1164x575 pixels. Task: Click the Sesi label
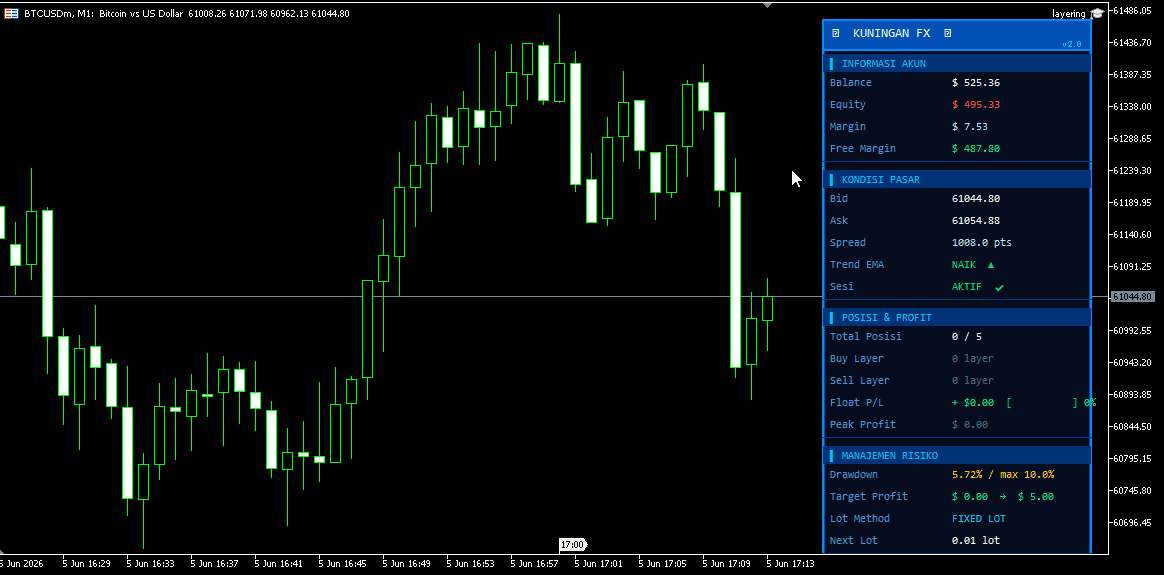(x=842, y=286)
